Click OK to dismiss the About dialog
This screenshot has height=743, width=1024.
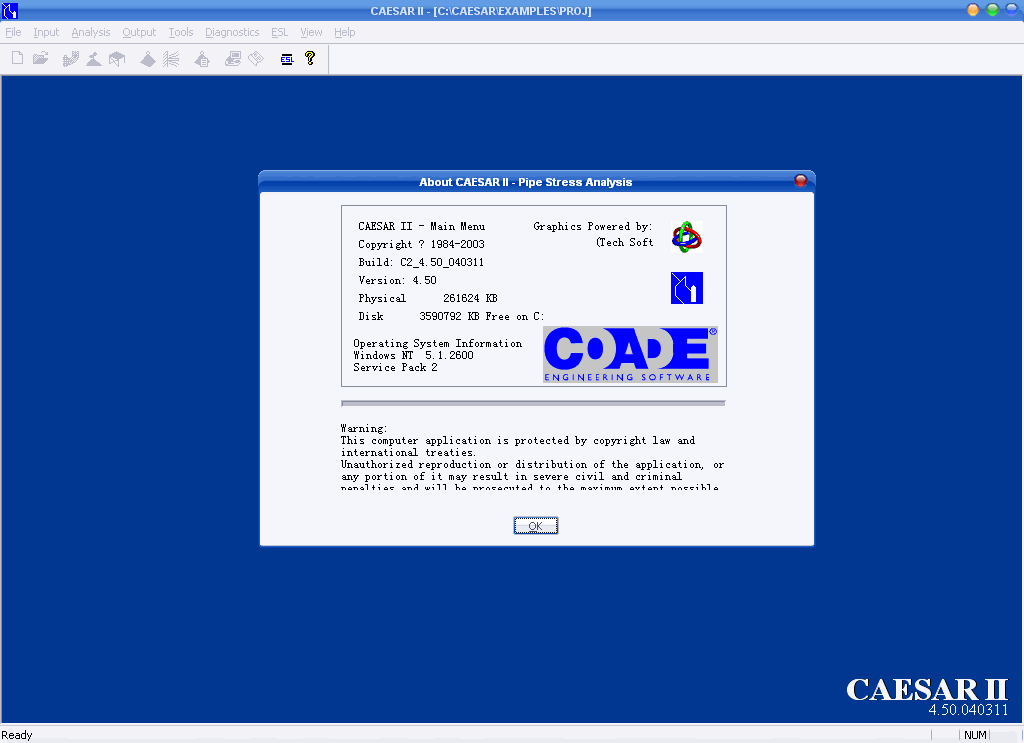(536, 526)
